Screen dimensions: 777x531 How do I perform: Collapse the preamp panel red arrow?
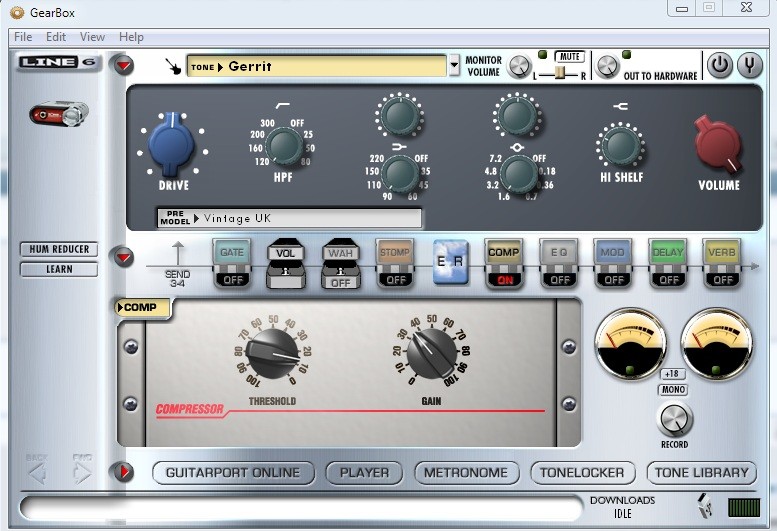pyautogui.click(x=123, y=65)
